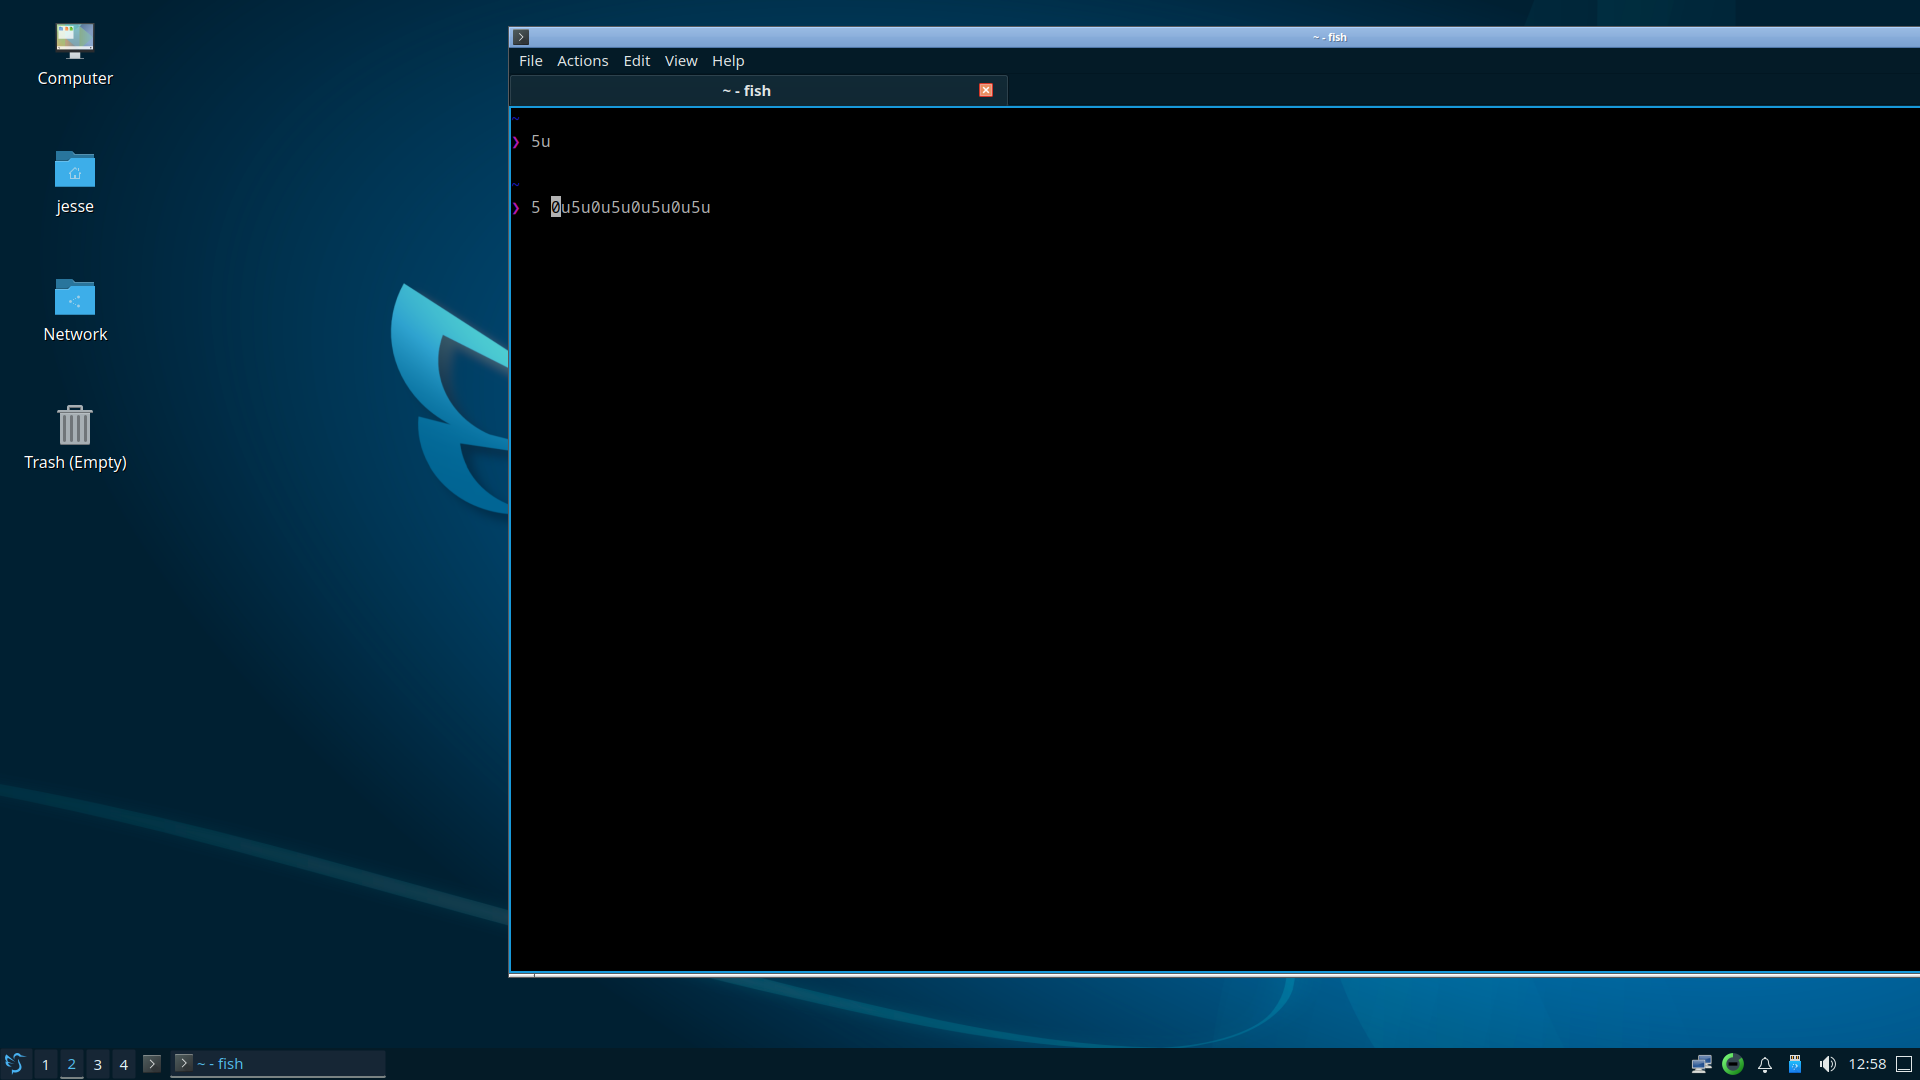Select the '~ - fish' terminal tab
The height and width of the screenshot is (1080, 1920).
pyautogui.click(x=758, y=90)
